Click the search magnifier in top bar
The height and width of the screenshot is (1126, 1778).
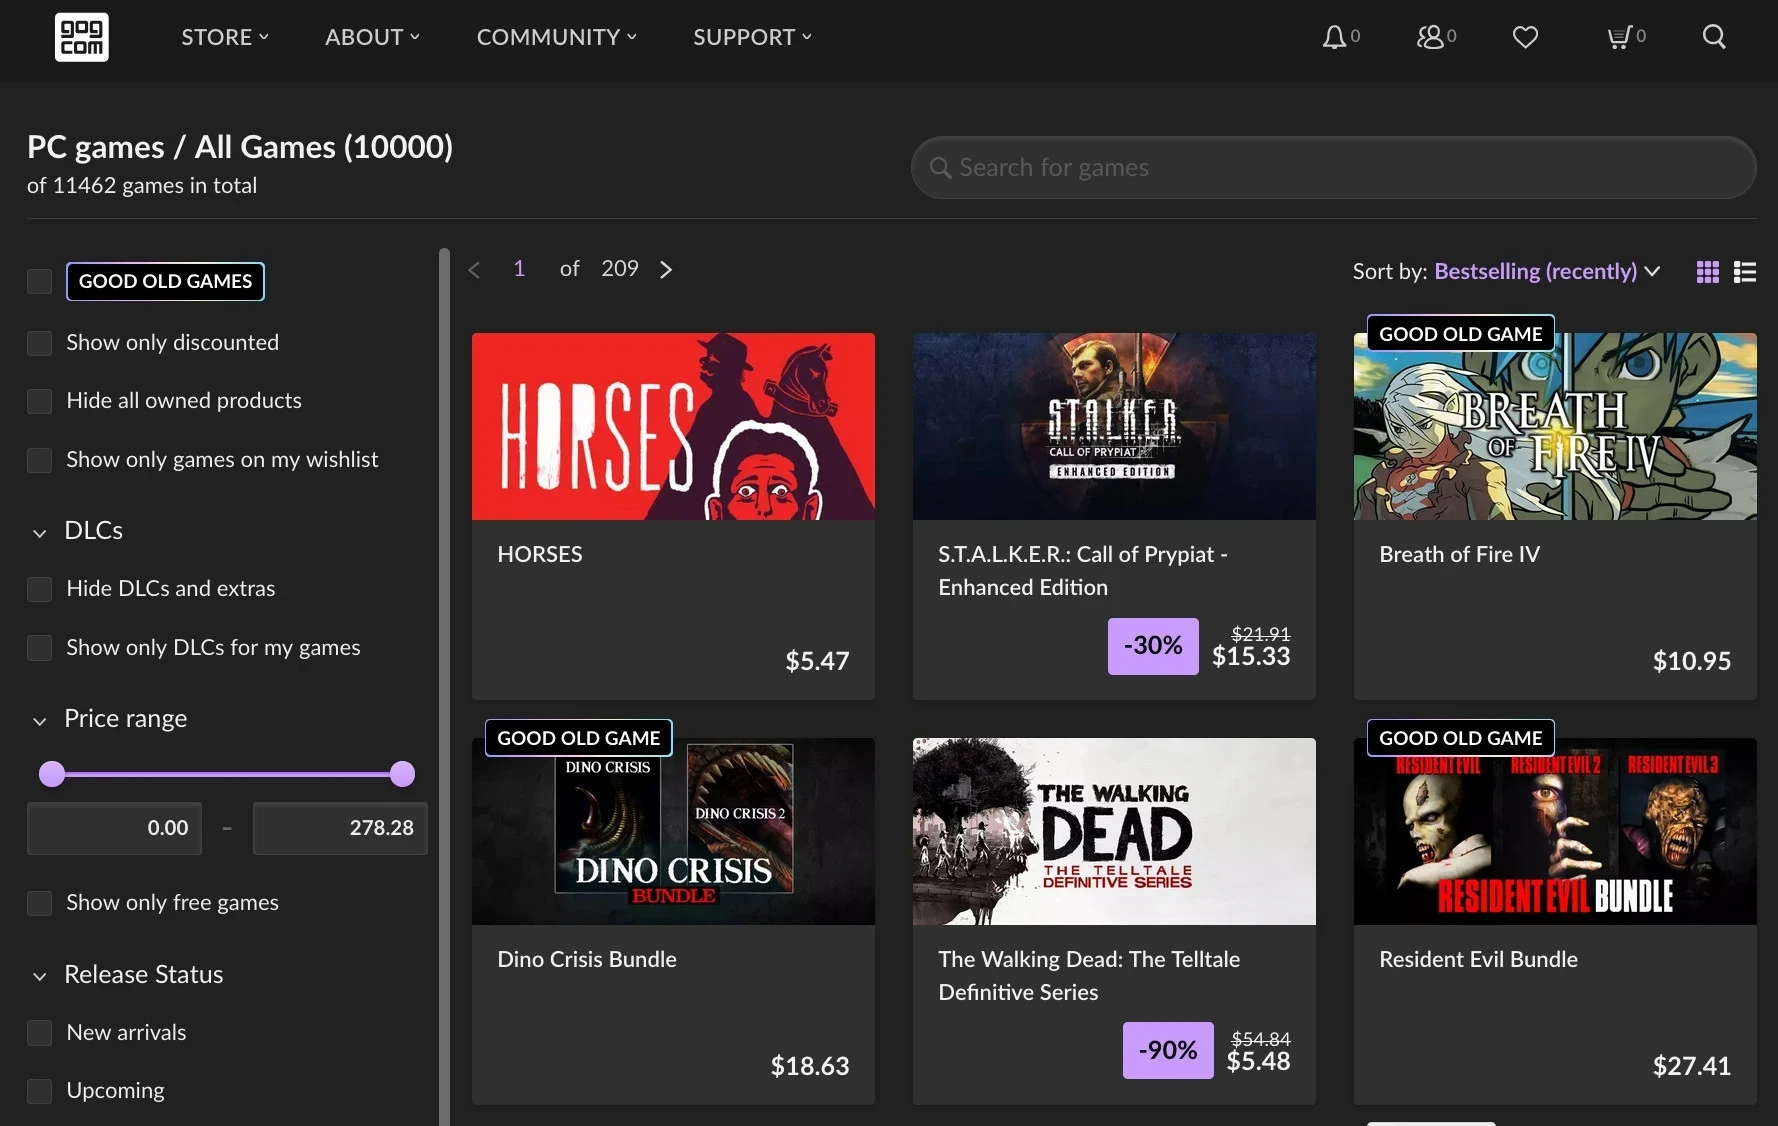click(1714, 37)
